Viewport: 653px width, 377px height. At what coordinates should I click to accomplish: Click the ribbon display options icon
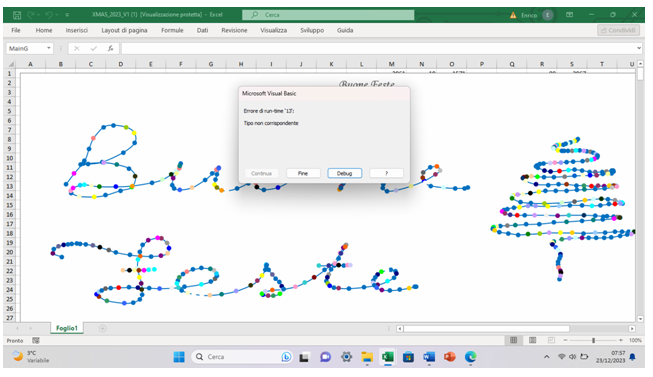pos(569,15)
